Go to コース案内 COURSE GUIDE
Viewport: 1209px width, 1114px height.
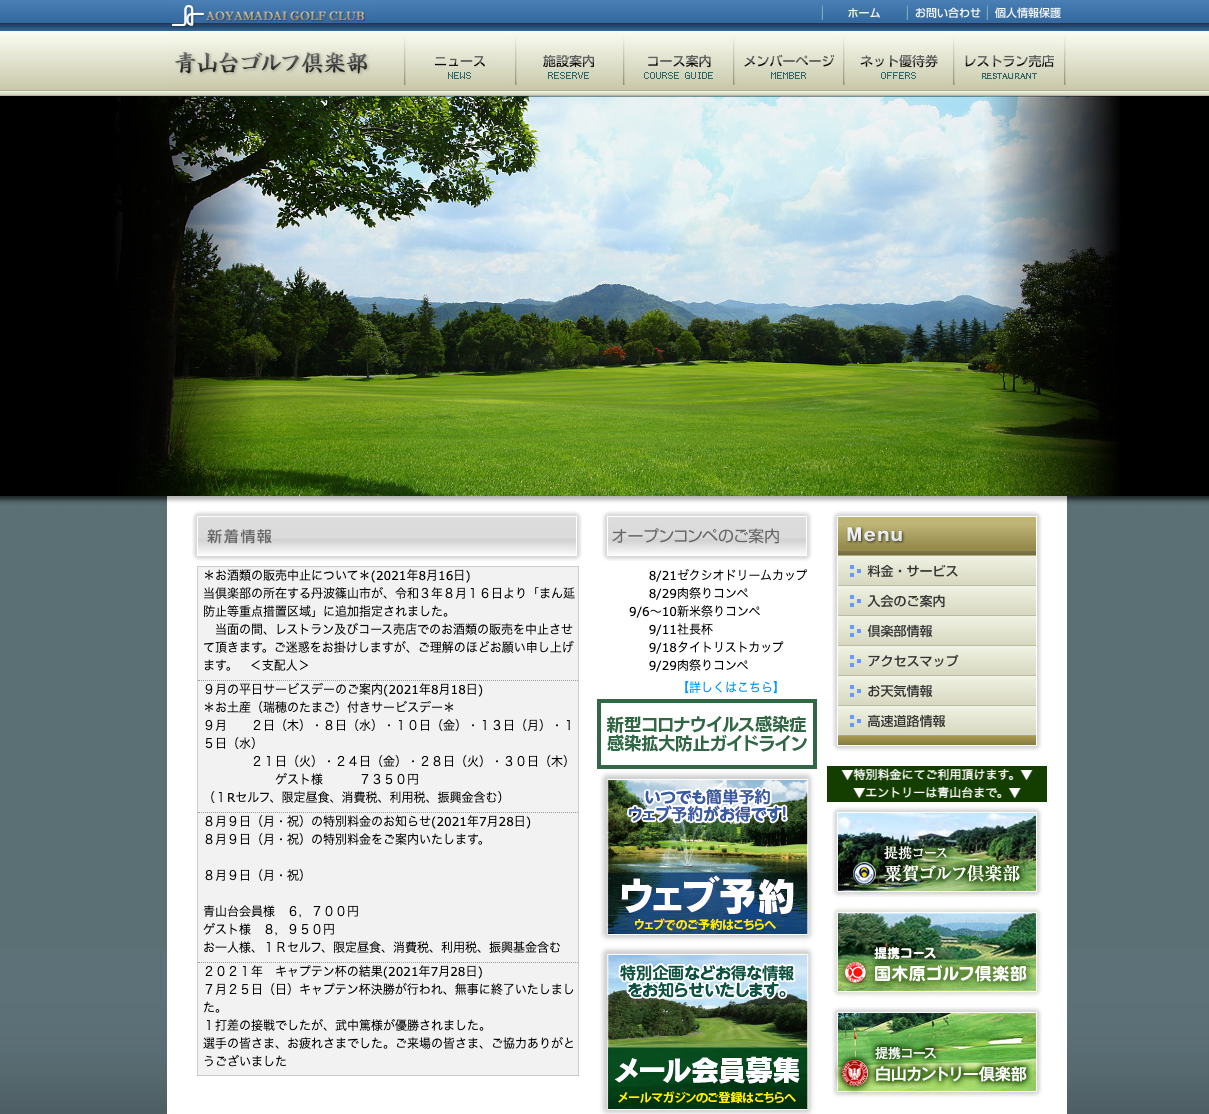pos(678,66)
